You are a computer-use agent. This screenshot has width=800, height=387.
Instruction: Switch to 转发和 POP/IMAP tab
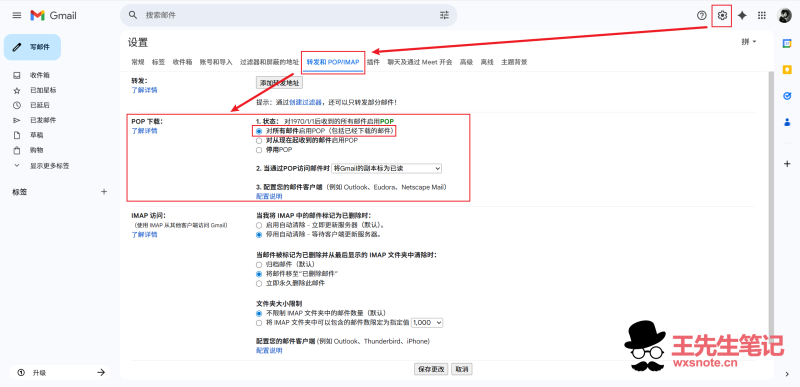(x=333, y=62)
